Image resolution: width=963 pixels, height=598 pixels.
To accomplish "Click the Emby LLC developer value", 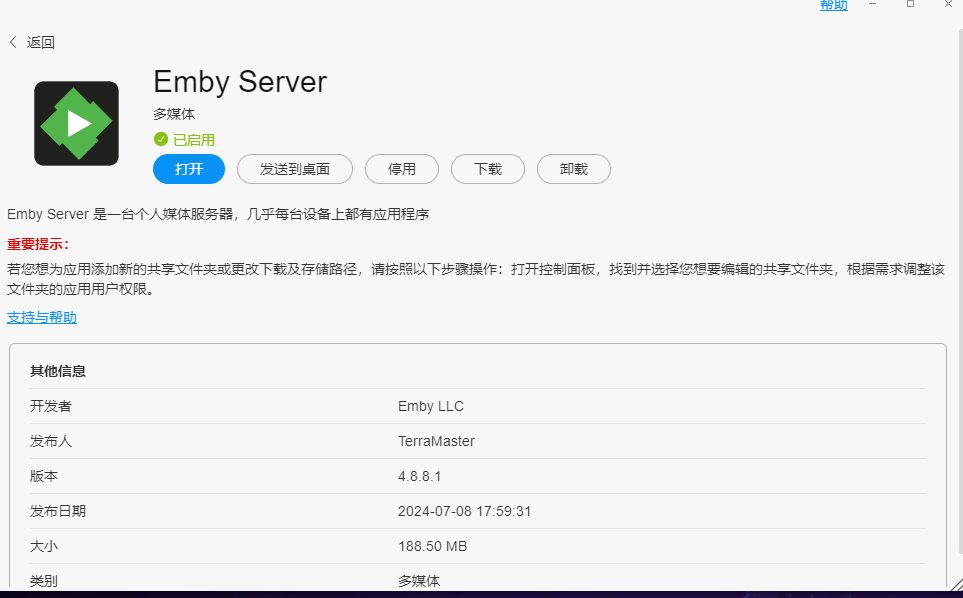I will pyautogui.click(x=431, y=406).
